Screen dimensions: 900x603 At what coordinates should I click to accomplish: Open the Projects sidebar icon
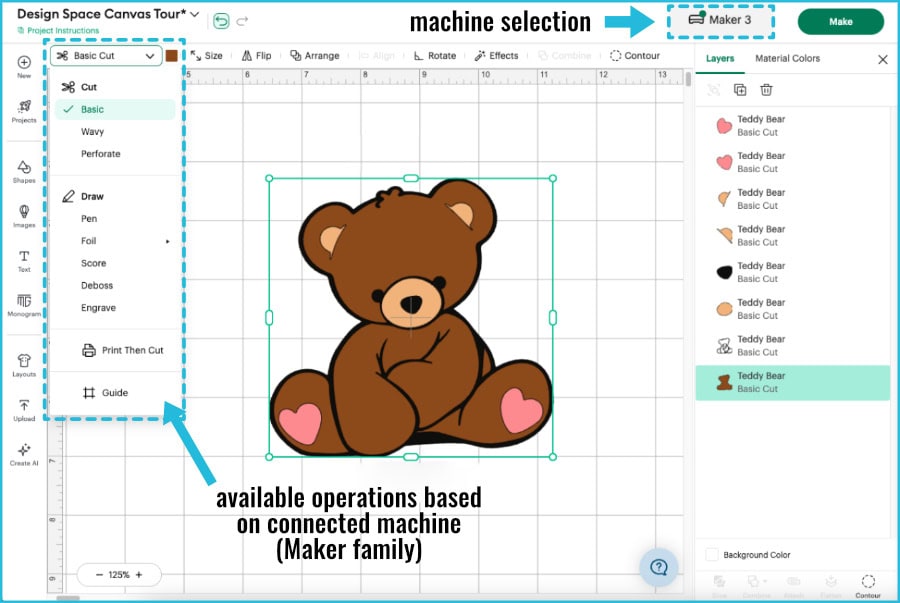click(x=24, y=111)
